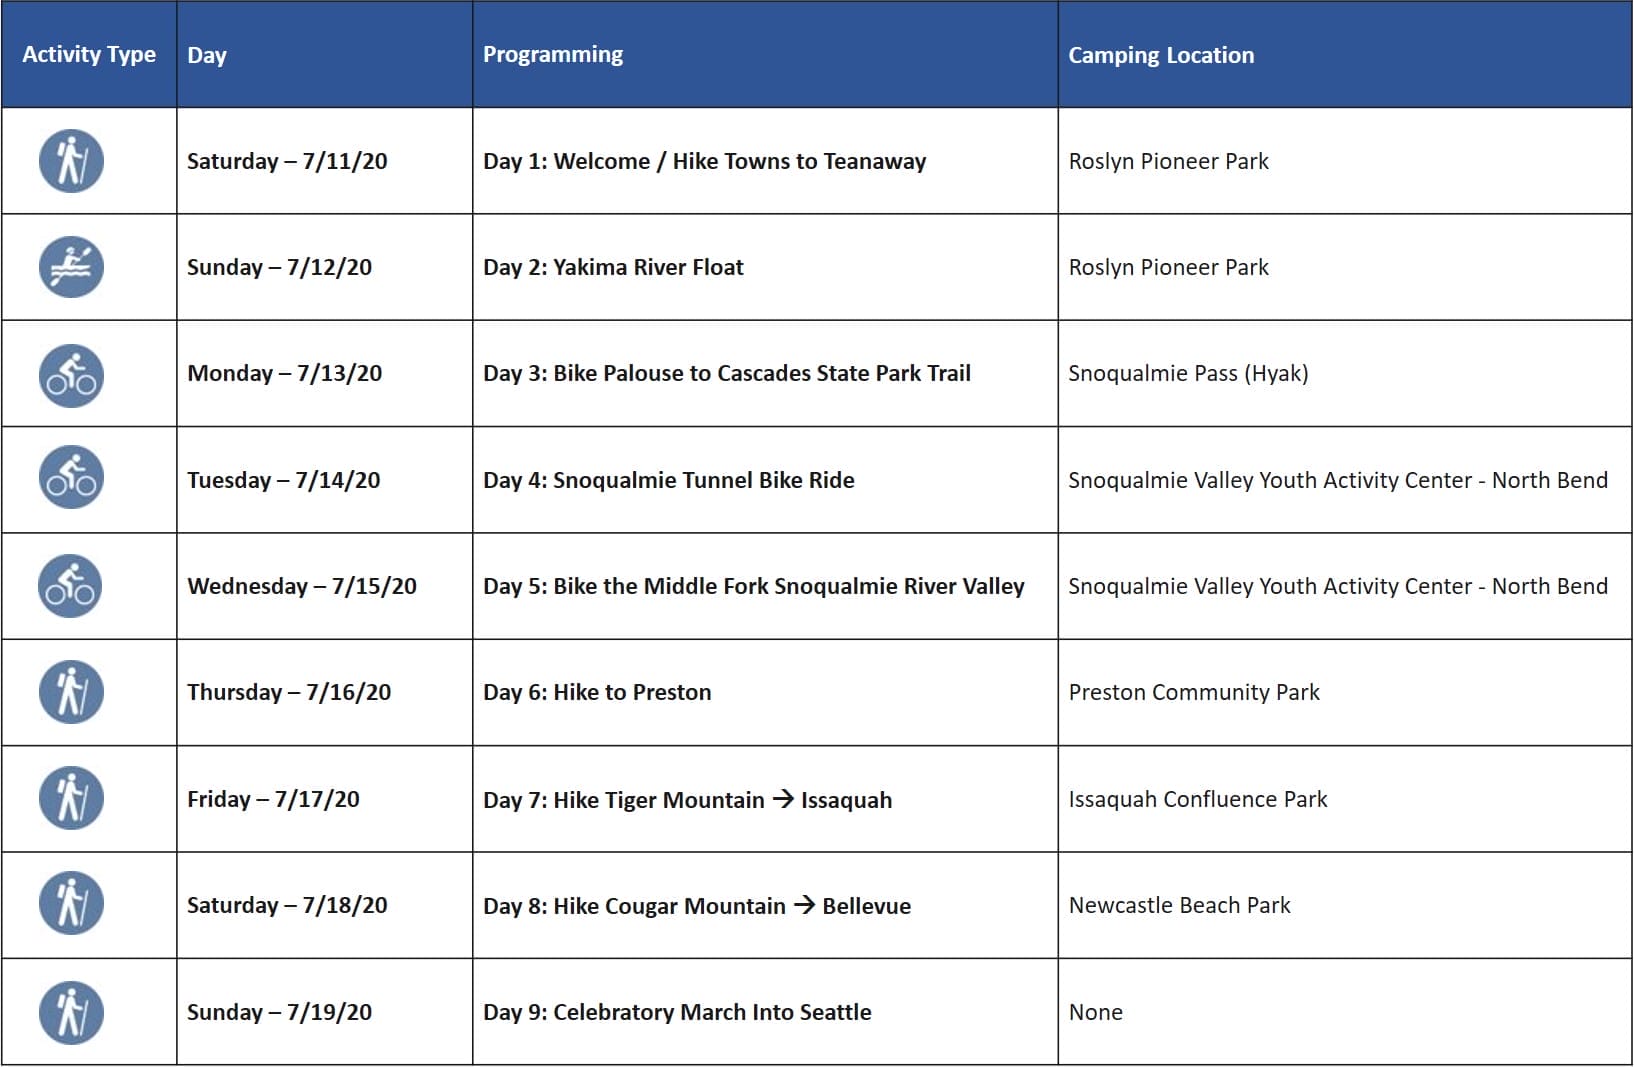Viewport: 1634px width, 1067px height.
Task: Click the bike icon for Monday 7/13/20
Action: tap(71, 375)
